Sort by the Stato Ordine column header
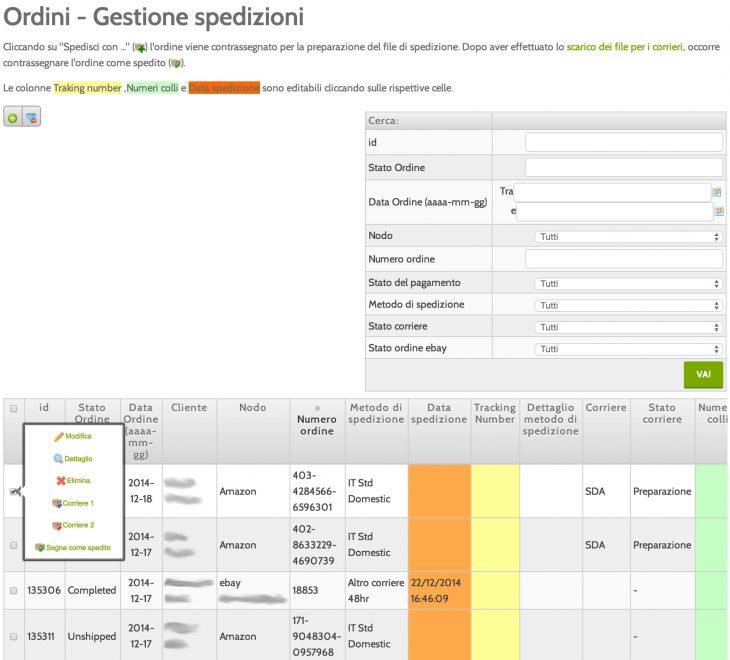Image resolution: width=730 pixels, height=660 pixels. click(92, 413)
